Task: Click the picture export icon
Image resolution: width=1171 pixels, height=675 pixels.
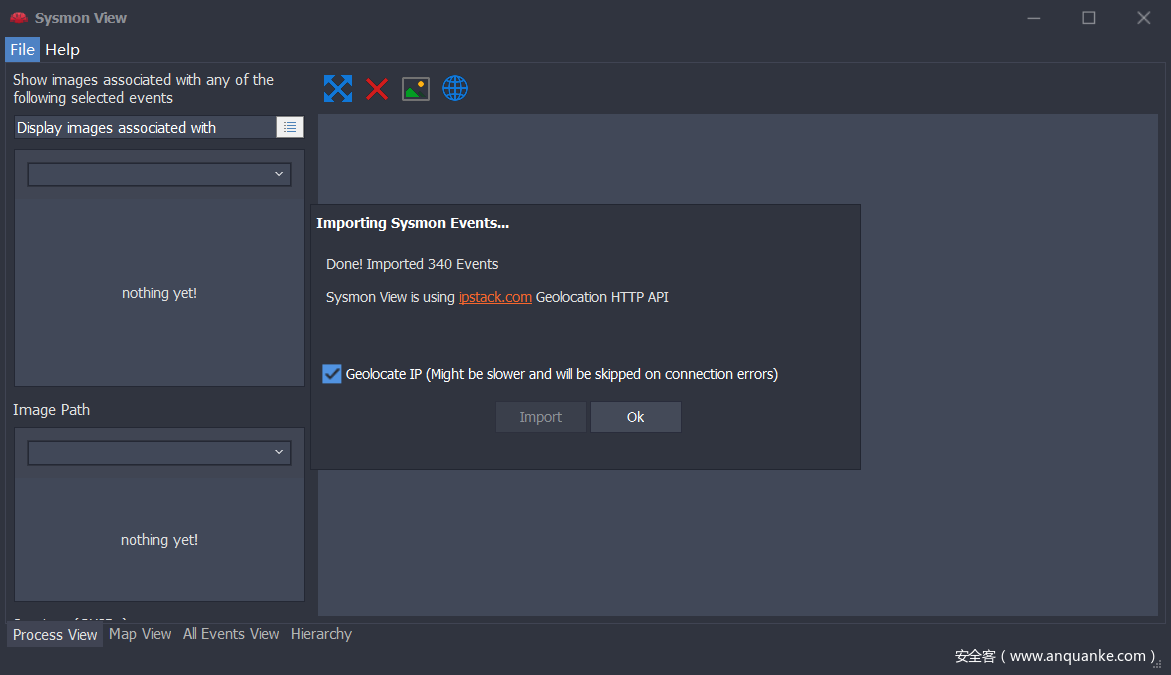Action: point(416,89)
